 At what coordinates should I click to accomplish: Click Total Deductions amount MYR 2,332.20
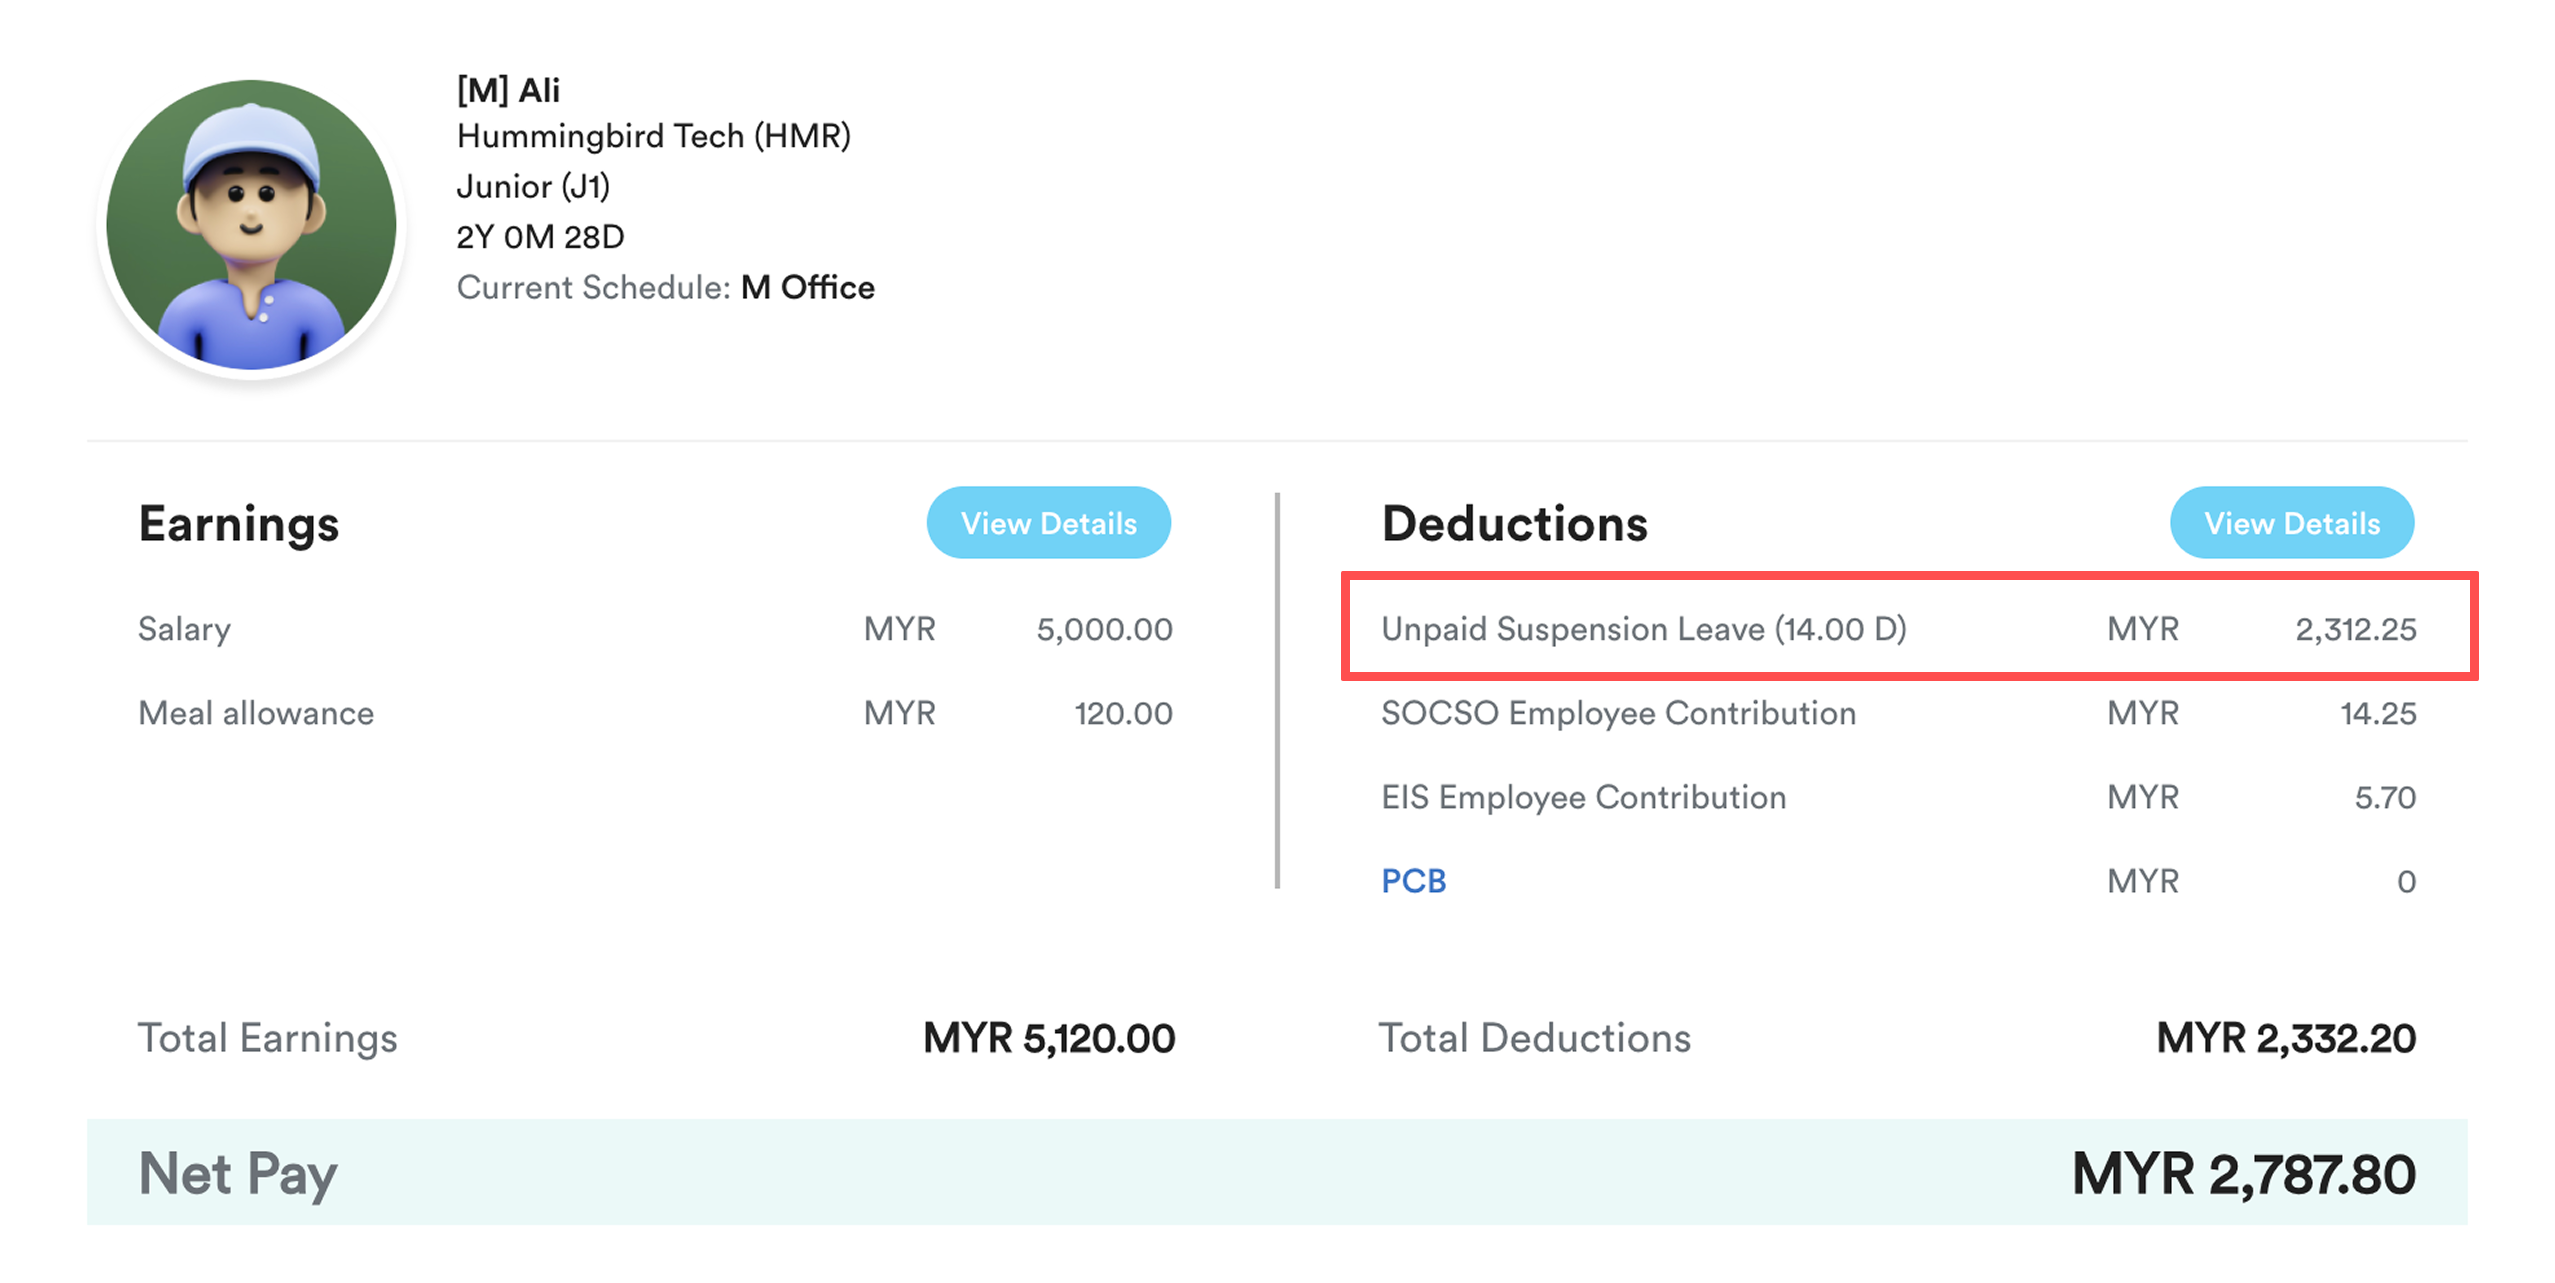2285,1038
